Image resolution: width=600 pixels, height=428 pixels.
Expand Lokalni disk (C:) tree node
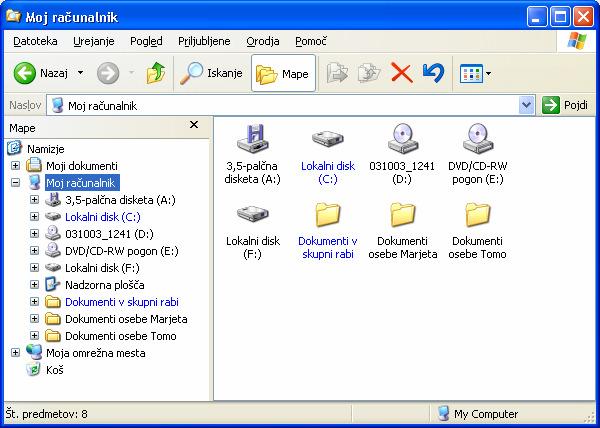pos(34,216)
